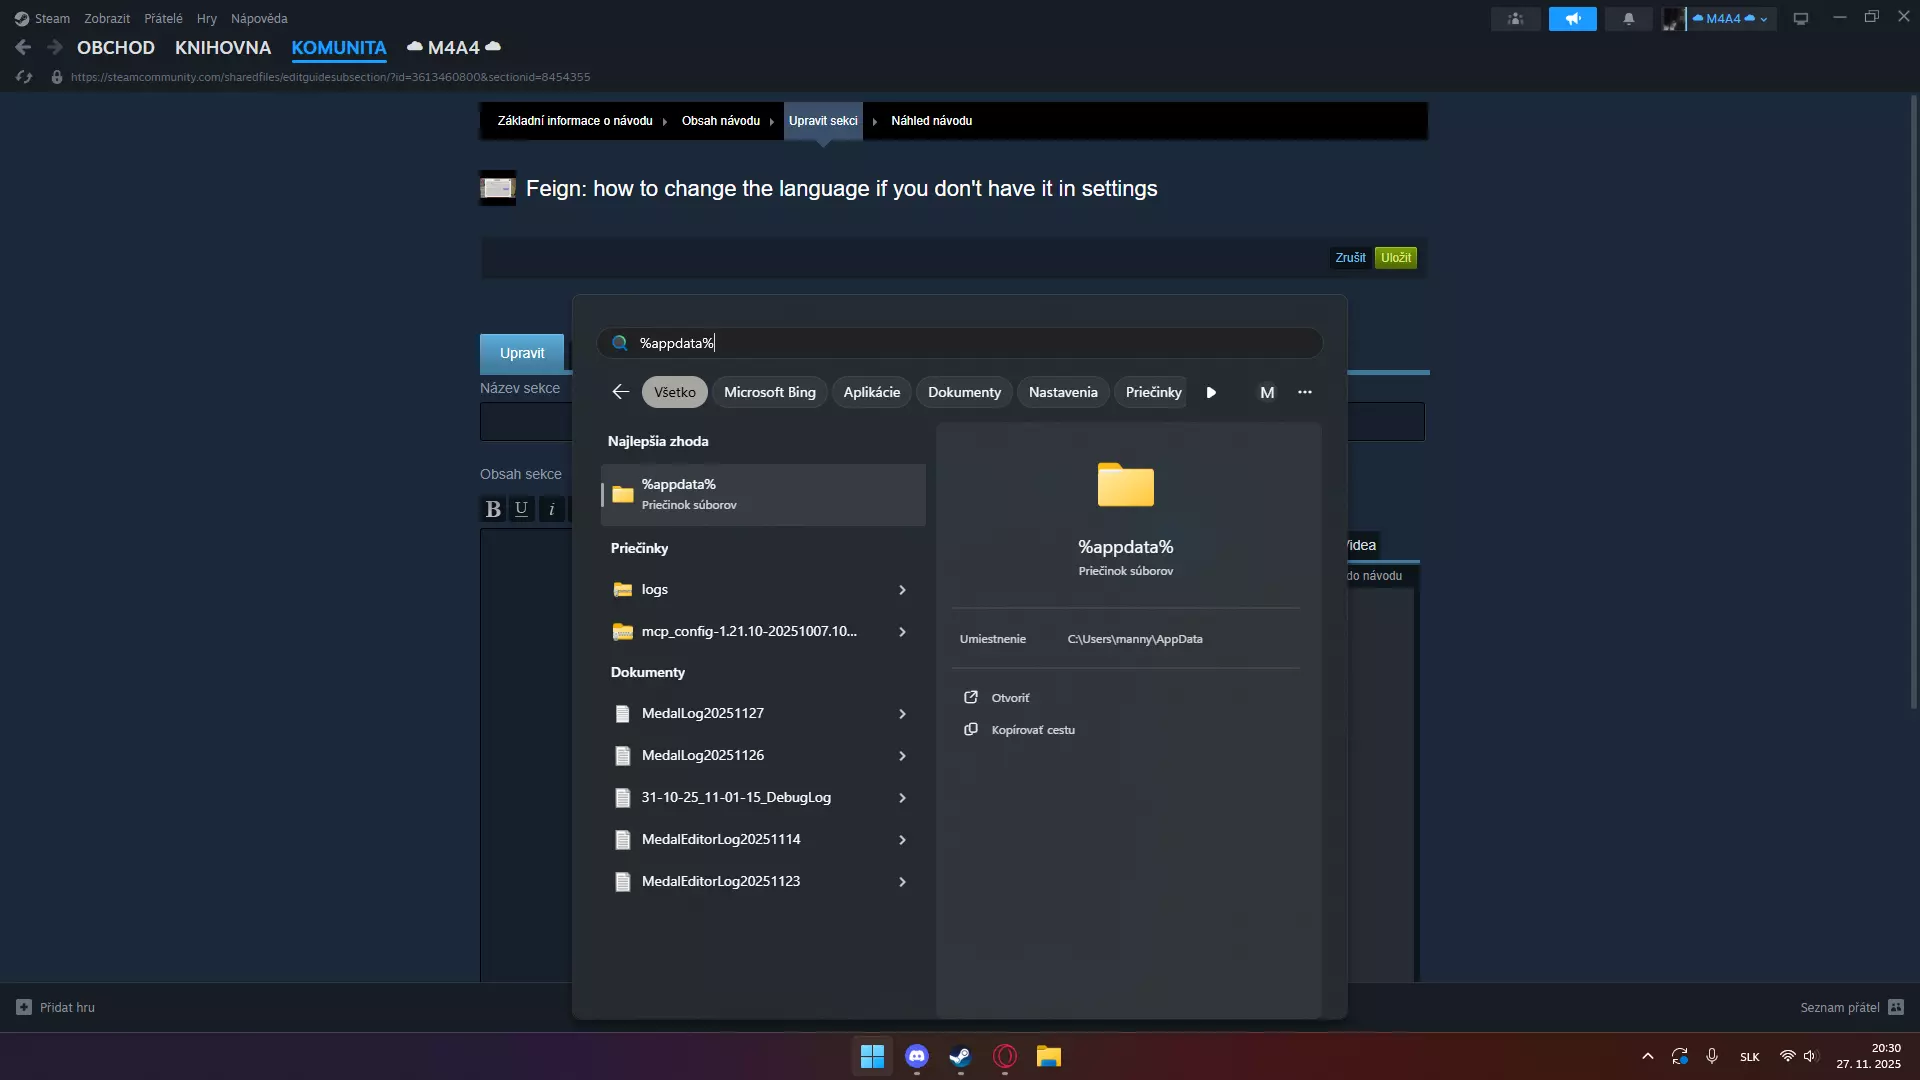Viewport: 1920px width, 1080px height.
Task: Open the Zobrazit menu
Action: [x=107, y=19]
